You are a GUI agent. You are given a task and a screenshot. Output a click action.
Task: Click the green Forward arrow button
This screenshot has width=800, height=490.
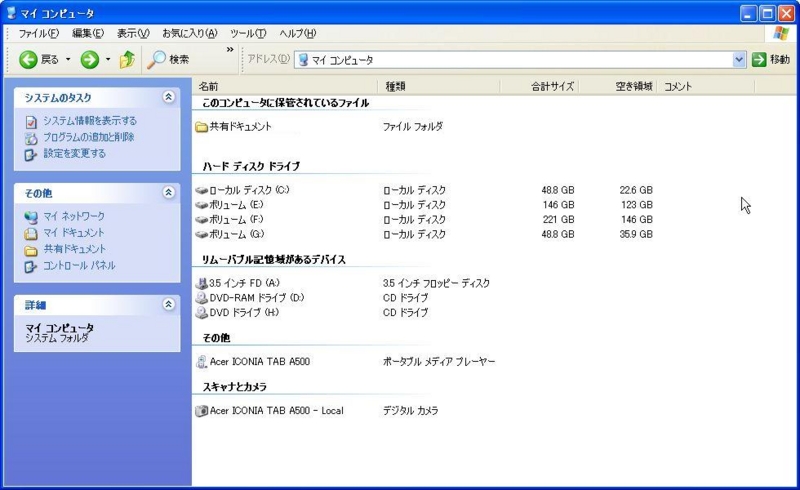pyautogui.click(x=89, y=60)
